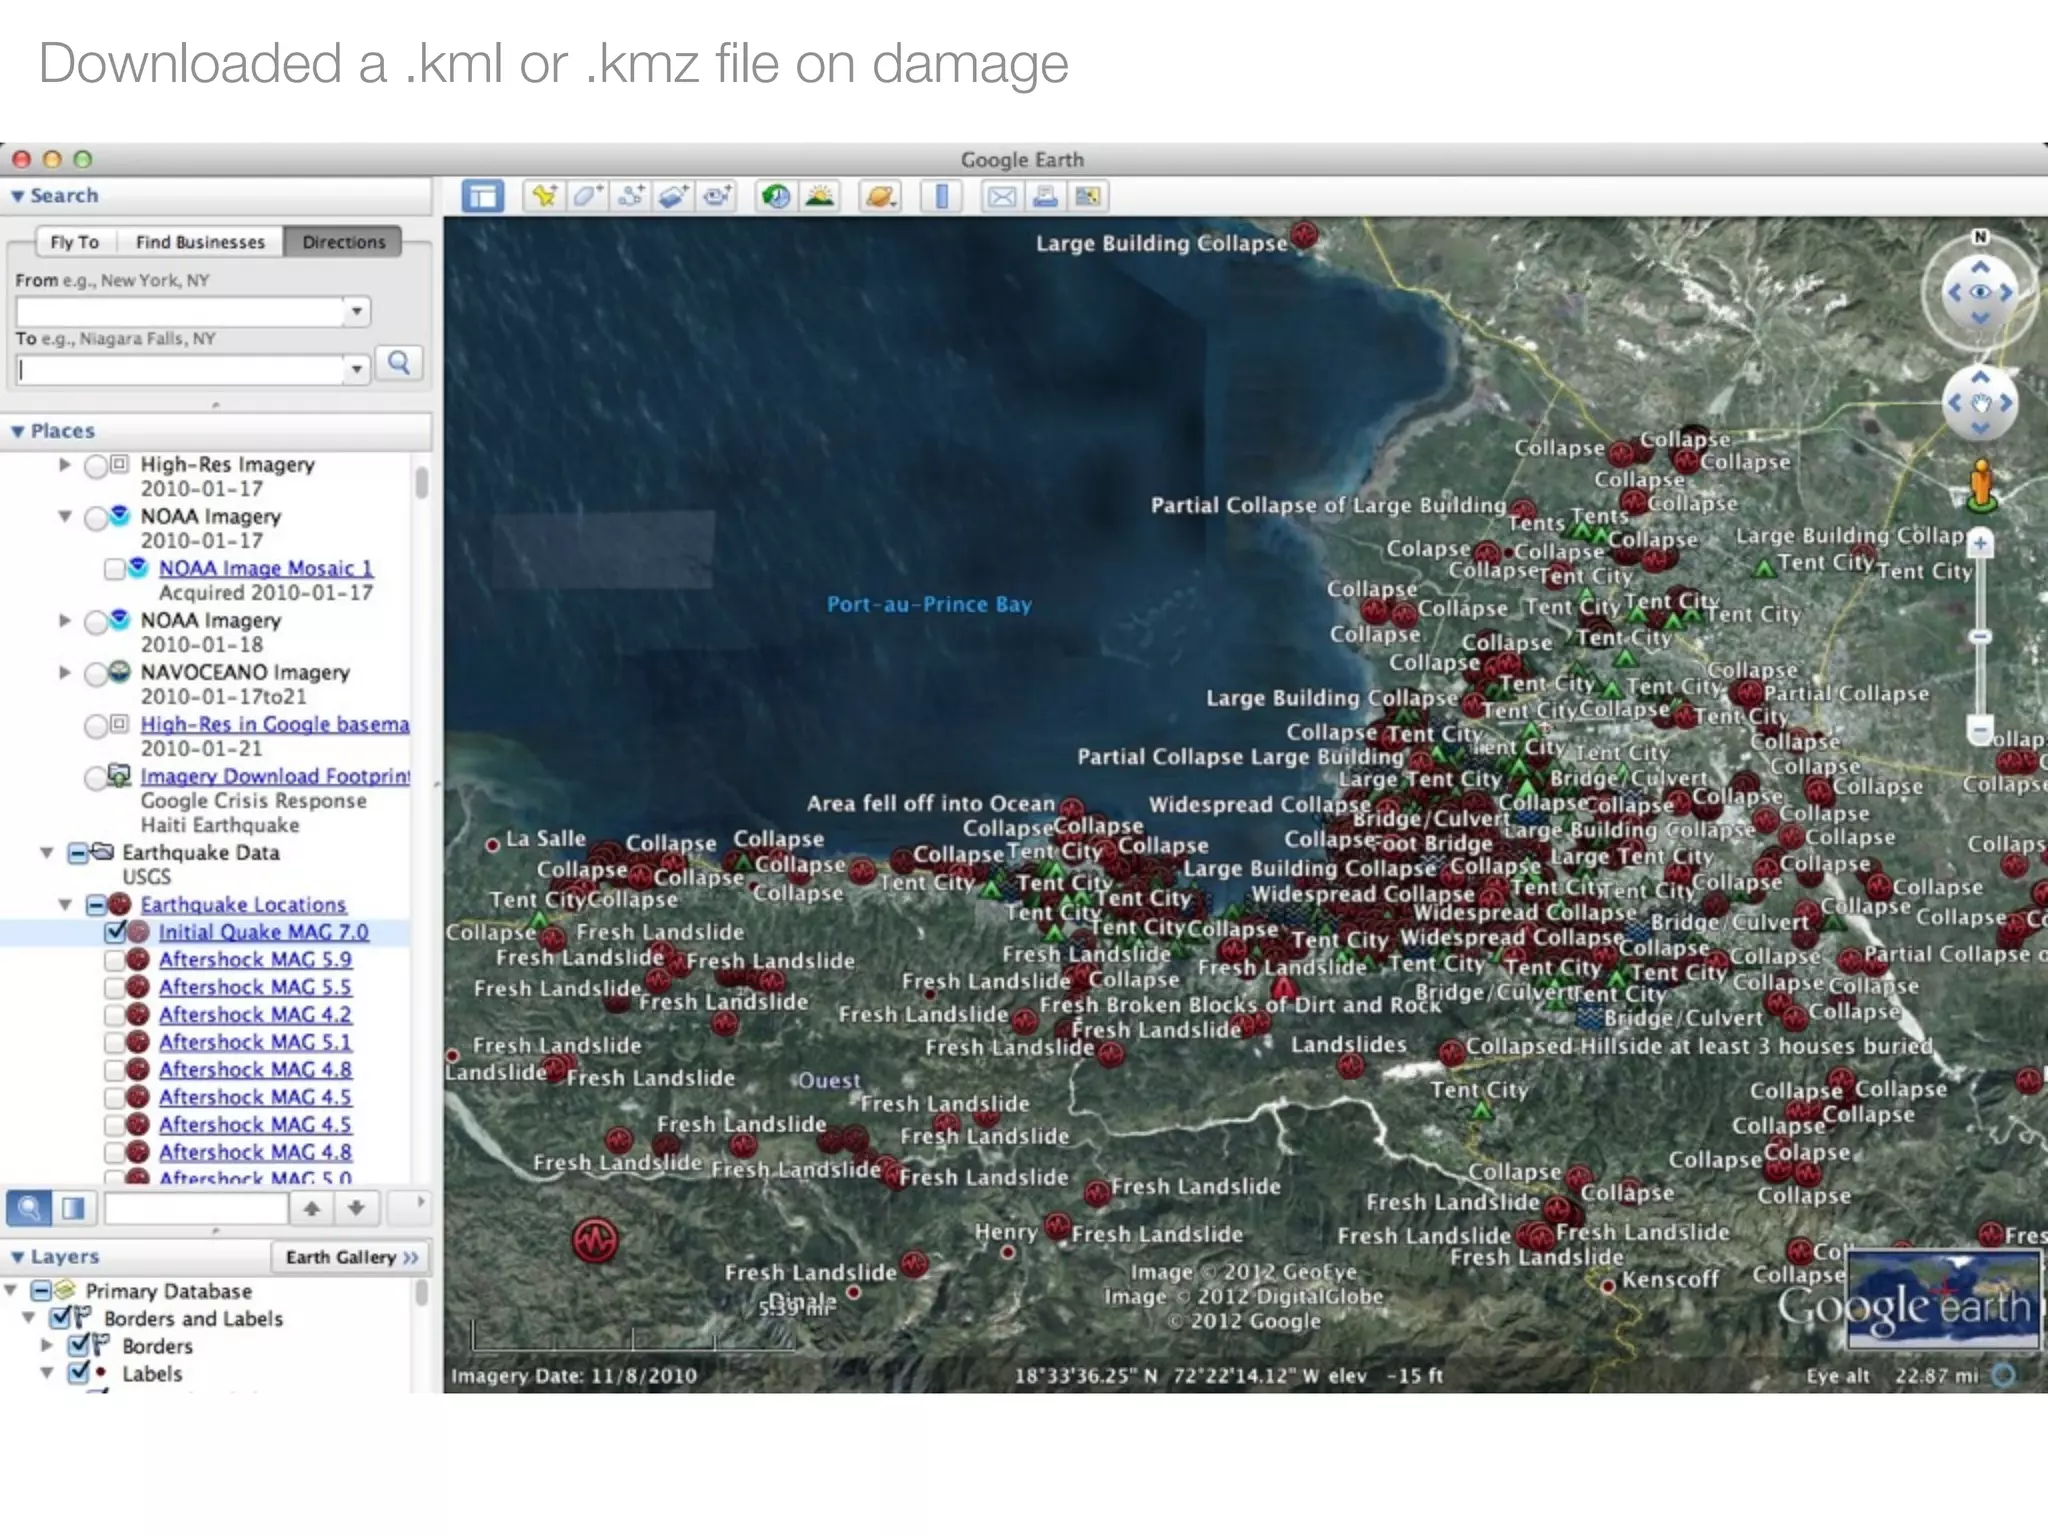The width and height of the screenshot is (2048, 1536).
Task: Check Aftershock MAG 4.2 checkbox
Action: [x=115, y=1015]
